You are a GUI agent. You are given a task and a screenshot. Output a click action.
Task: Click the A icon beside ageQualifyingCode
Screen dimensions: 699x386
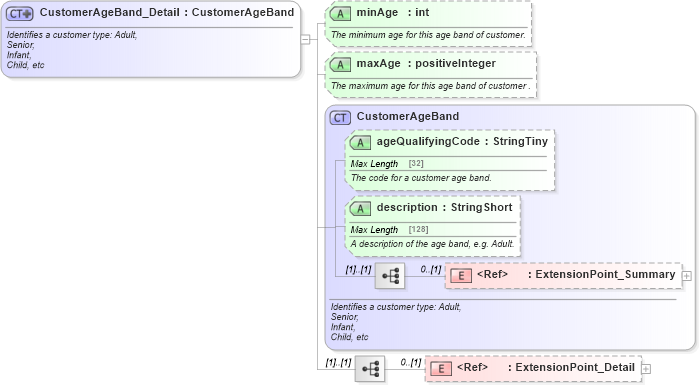click(360, 143)
